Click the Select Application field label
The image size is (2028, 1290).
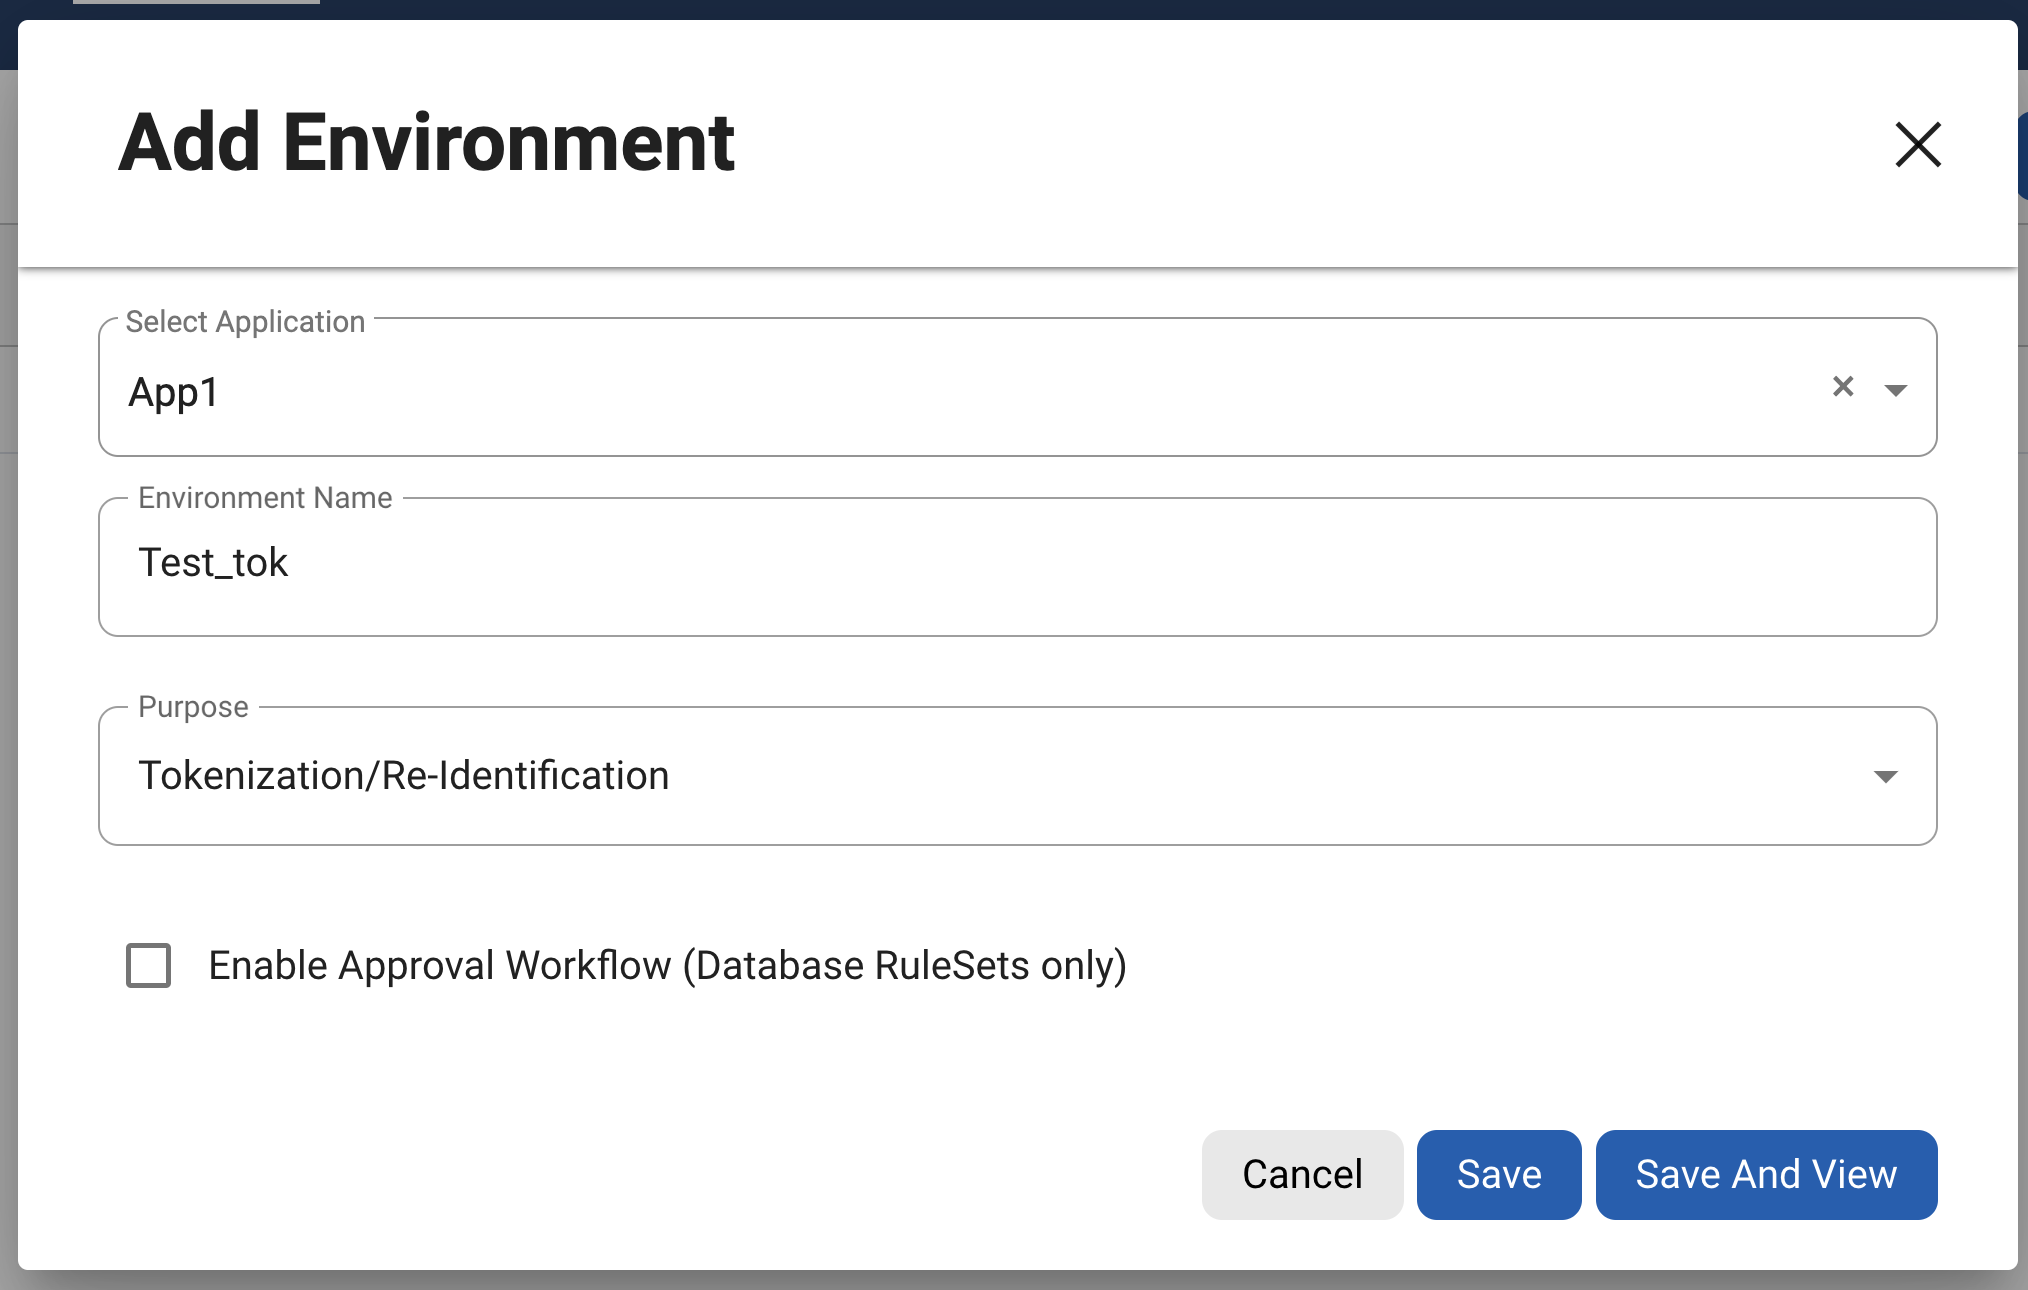pyautogui.click(x=245, y=322)
